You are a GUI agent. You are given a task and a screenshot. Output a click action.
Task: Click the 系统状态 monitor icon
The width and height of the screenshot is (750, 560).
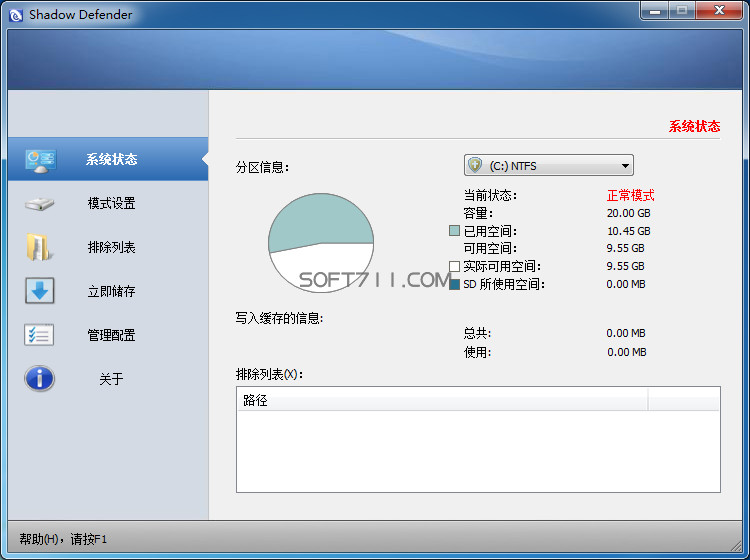click(x=41, y=161)
